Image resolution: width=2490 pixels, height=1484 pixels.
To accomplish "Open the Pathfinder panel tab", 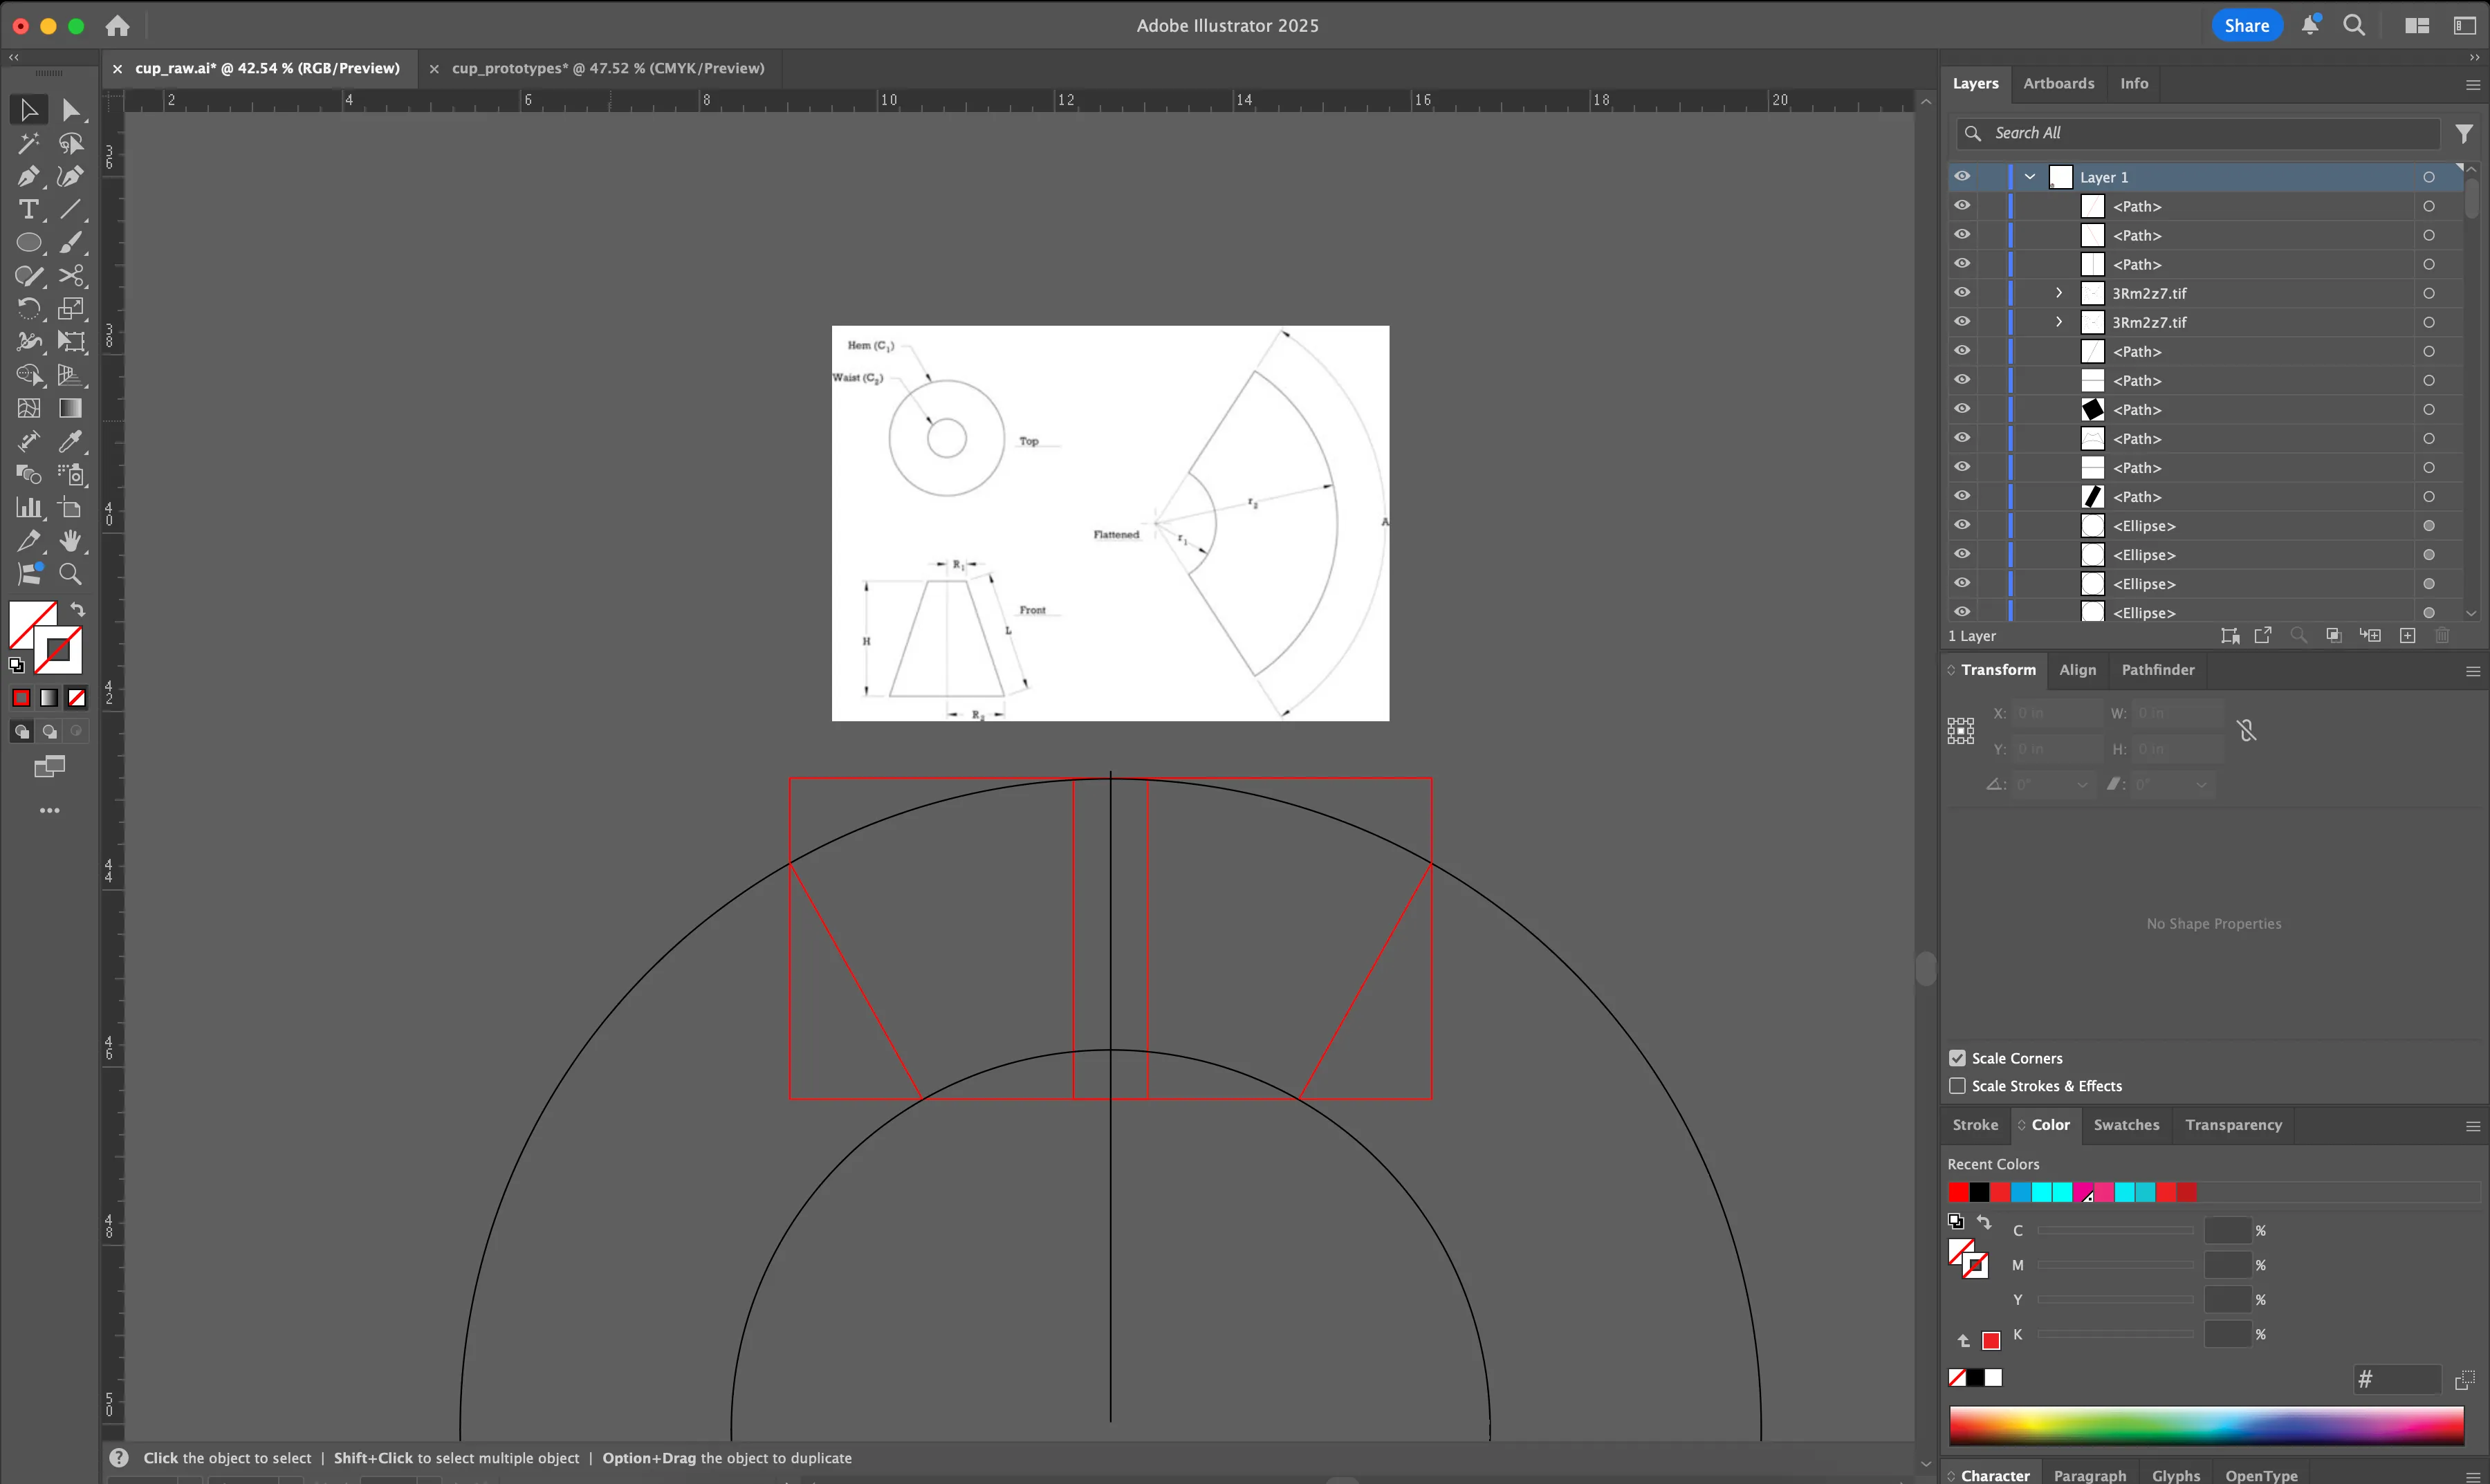I will click(2157, 670).
